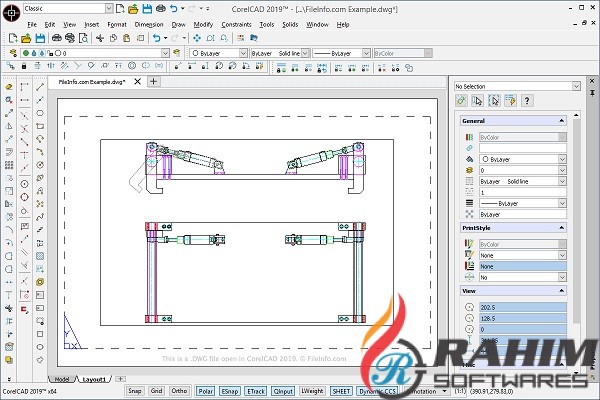The width and height of the screenshot is (600, 400).
Task: Open the layer 0 dropdown
Action: [x=165, y=53]
